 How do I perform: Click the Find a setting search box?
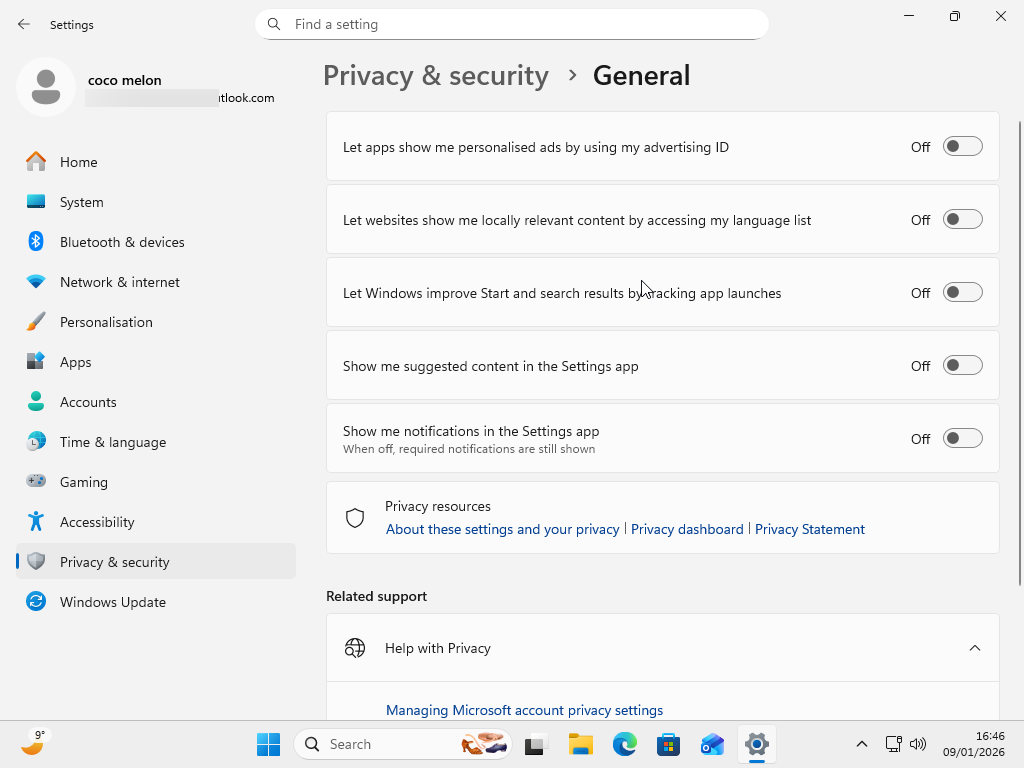[512, 24]
